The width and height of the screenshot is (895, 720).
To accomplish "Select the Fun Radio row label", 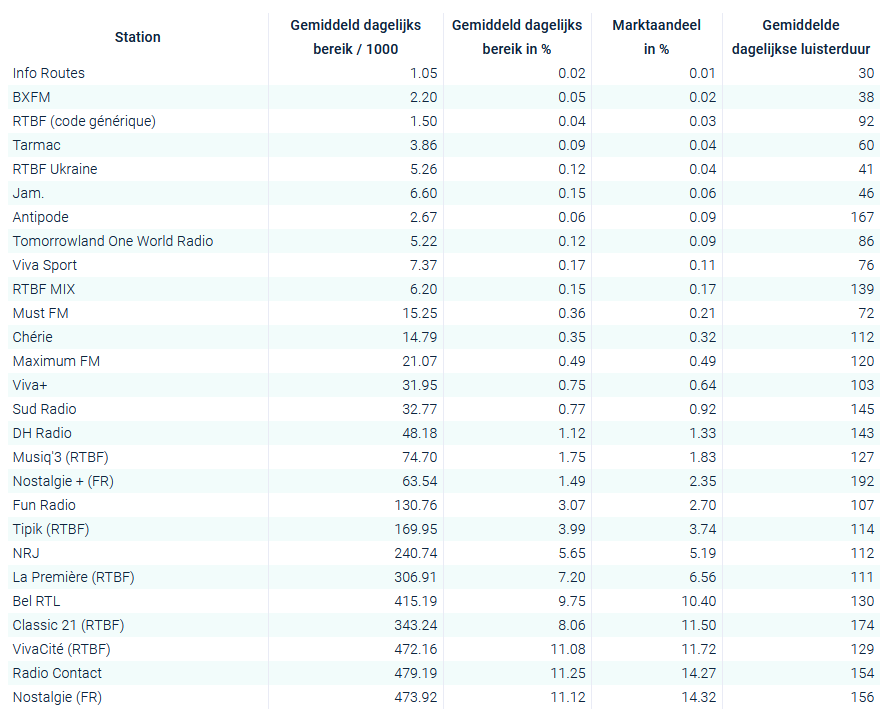I will pos(44,505).
